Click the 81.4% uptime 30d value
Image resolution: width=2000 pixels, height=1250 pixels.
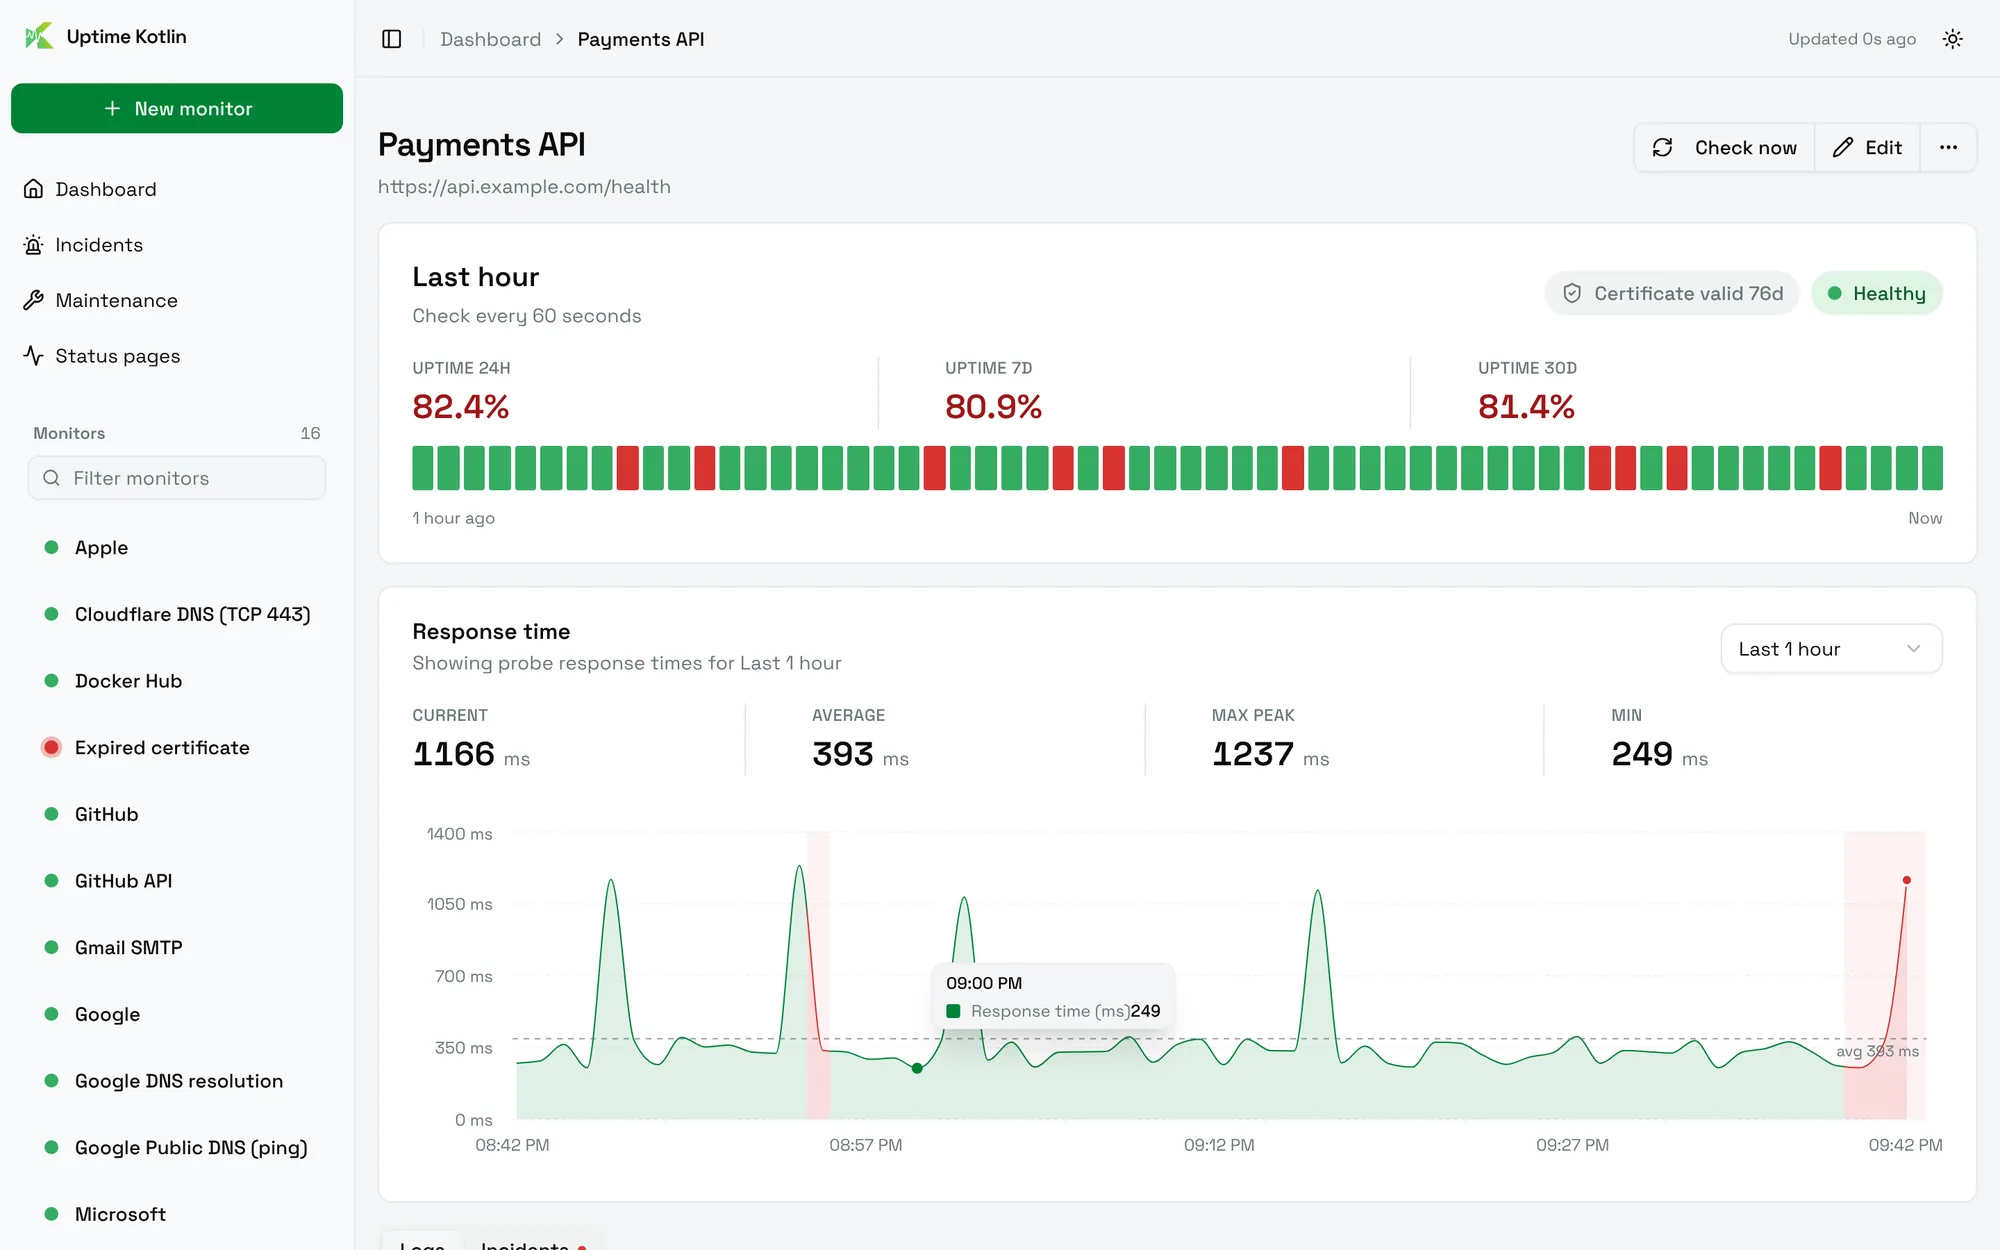tap(1526, 407)
